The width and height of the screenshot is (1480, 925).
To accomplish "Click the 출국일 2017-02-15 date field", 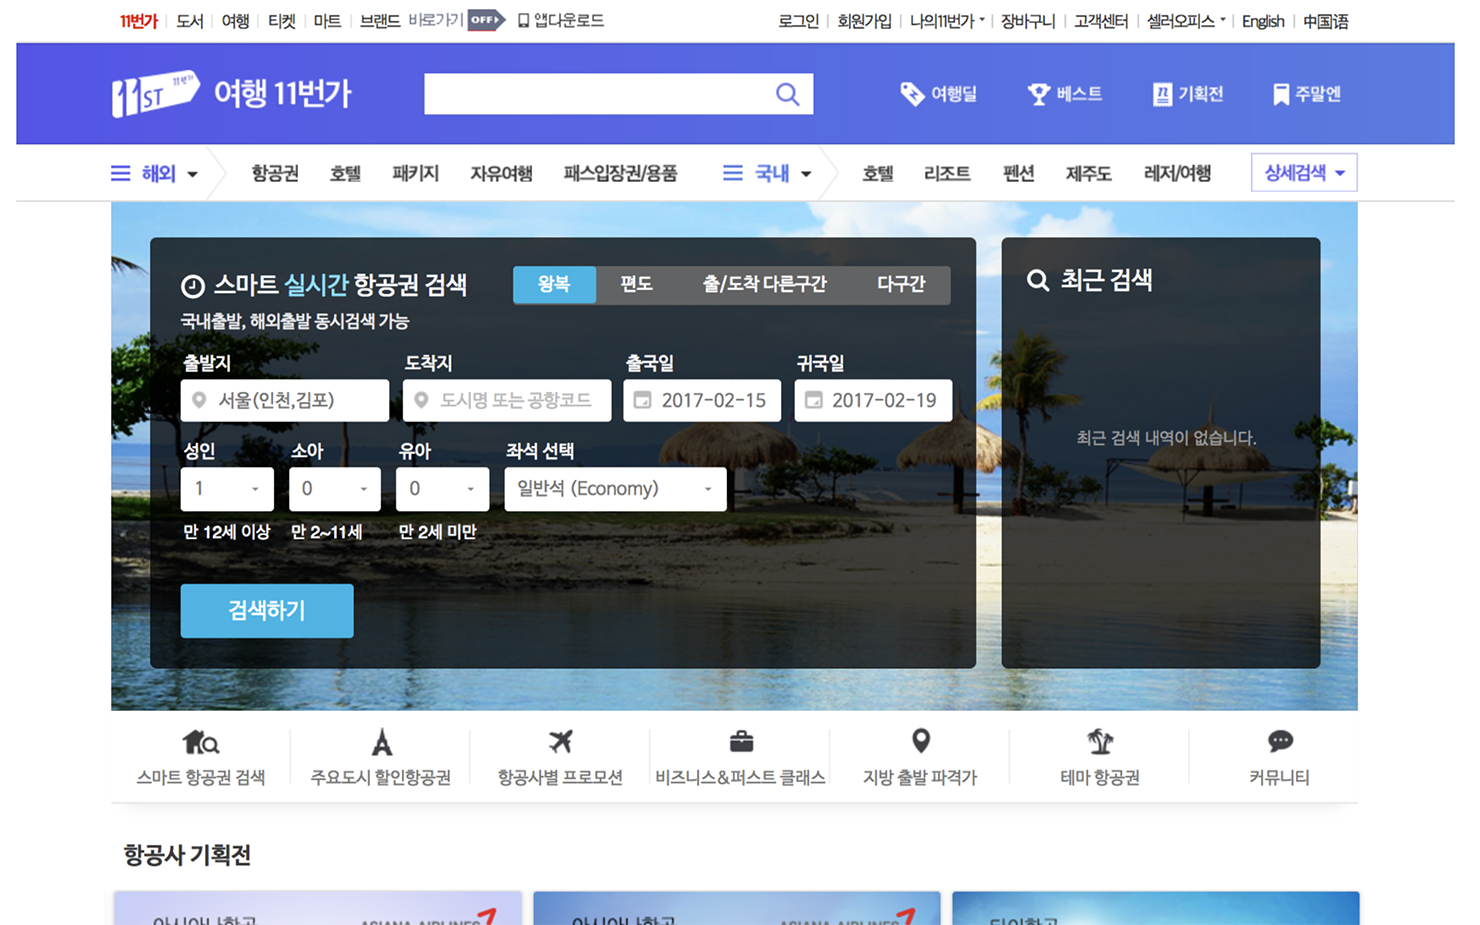I will 702,400.
